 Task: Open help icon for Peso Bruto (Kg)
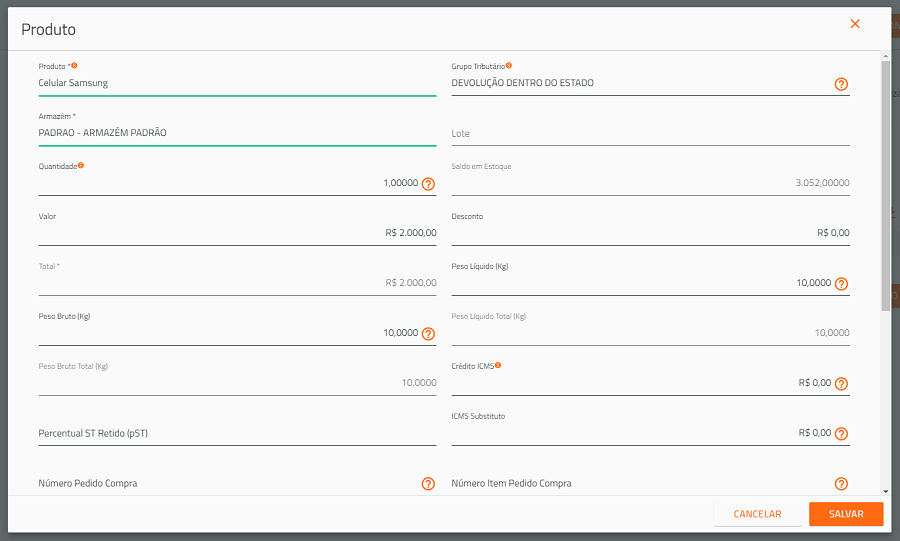click(428, 334)
